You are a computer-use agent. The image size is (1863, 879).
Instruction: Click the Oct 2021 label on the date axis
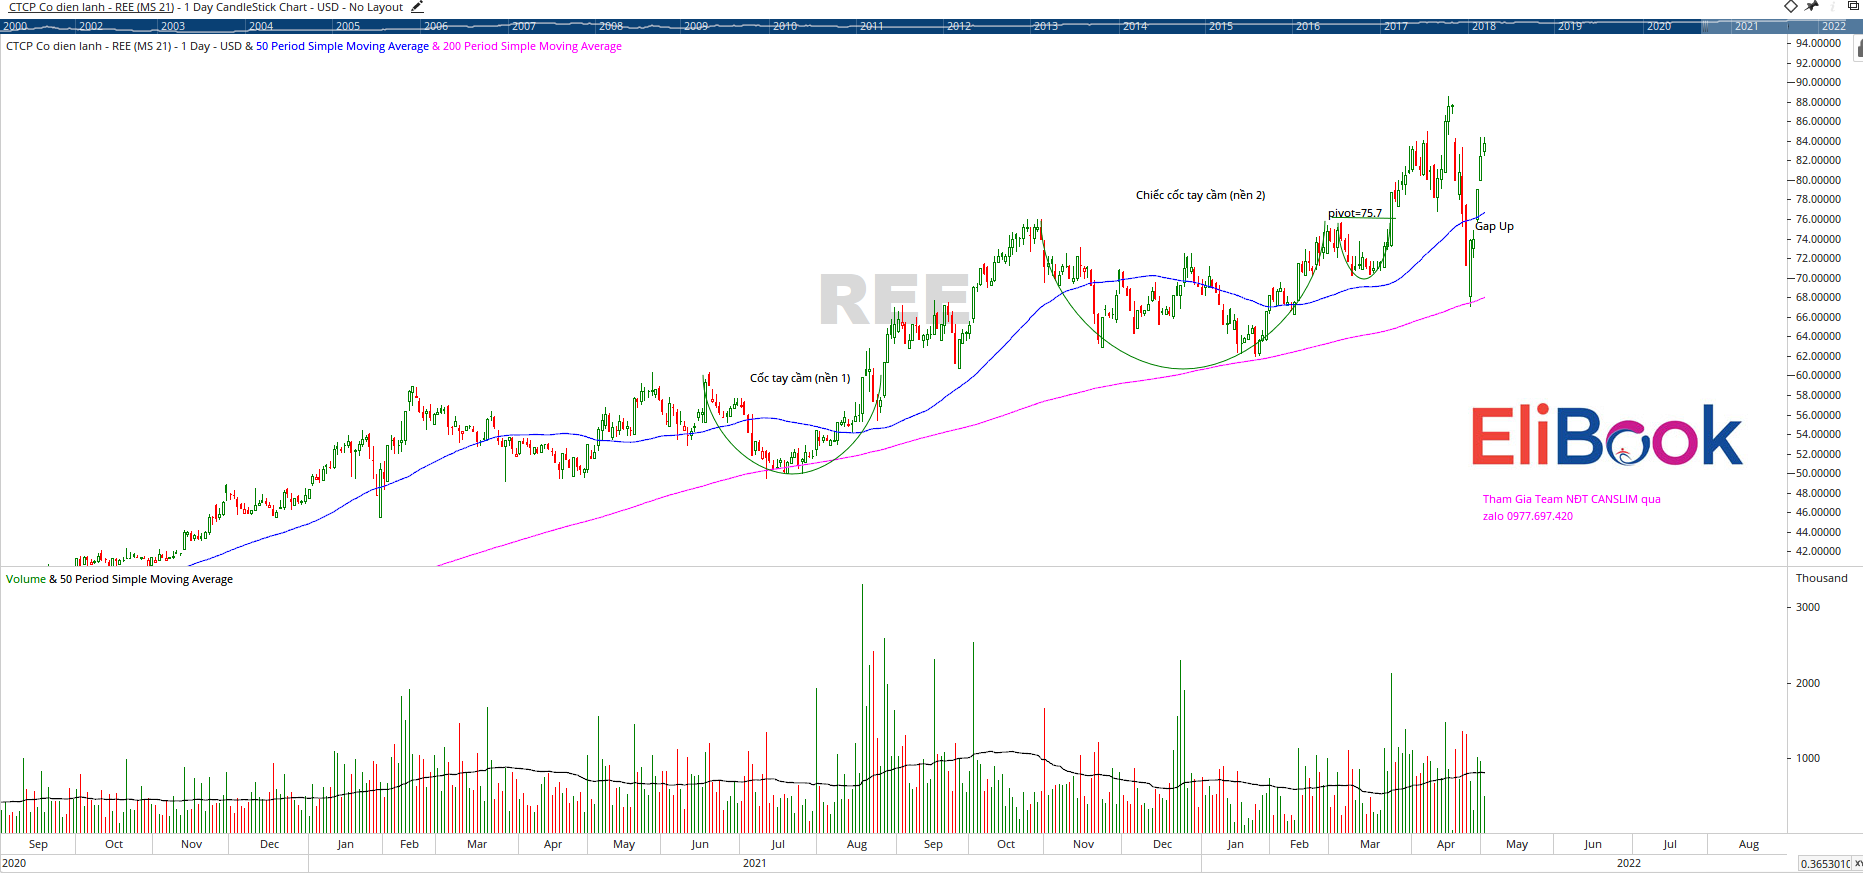(1006, 844)
